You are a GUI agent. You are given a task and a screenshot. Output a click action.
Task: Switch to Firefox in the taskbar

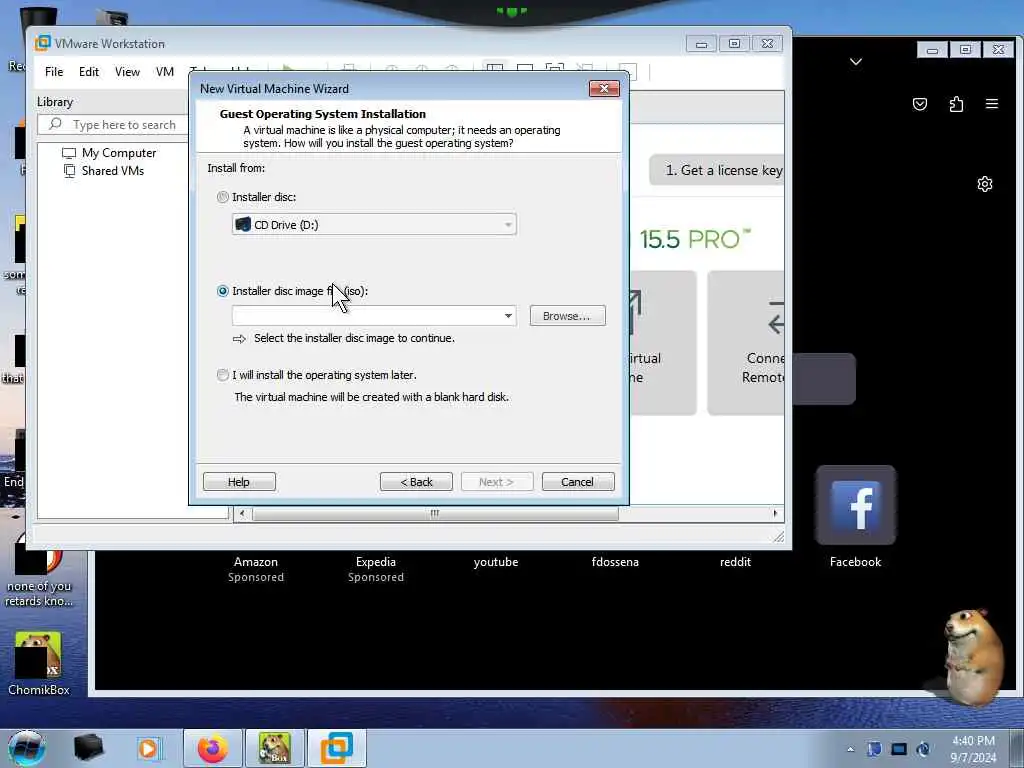tap(212, 748)
